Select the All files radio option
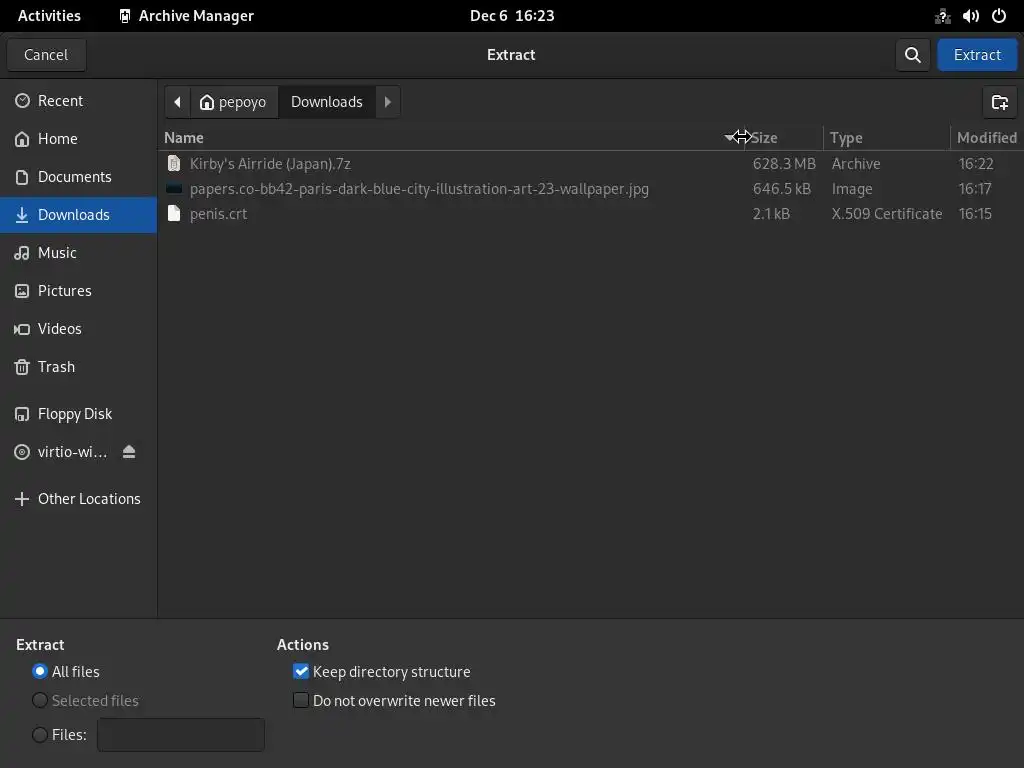Image resolution: width=1024 pixels, height=768 pixels. [40, 672]
